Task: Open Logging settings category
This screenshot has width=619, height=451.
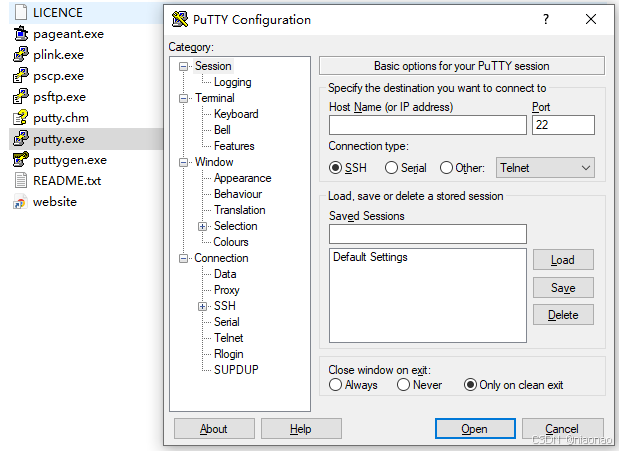Action: click(x=233, y=82)
